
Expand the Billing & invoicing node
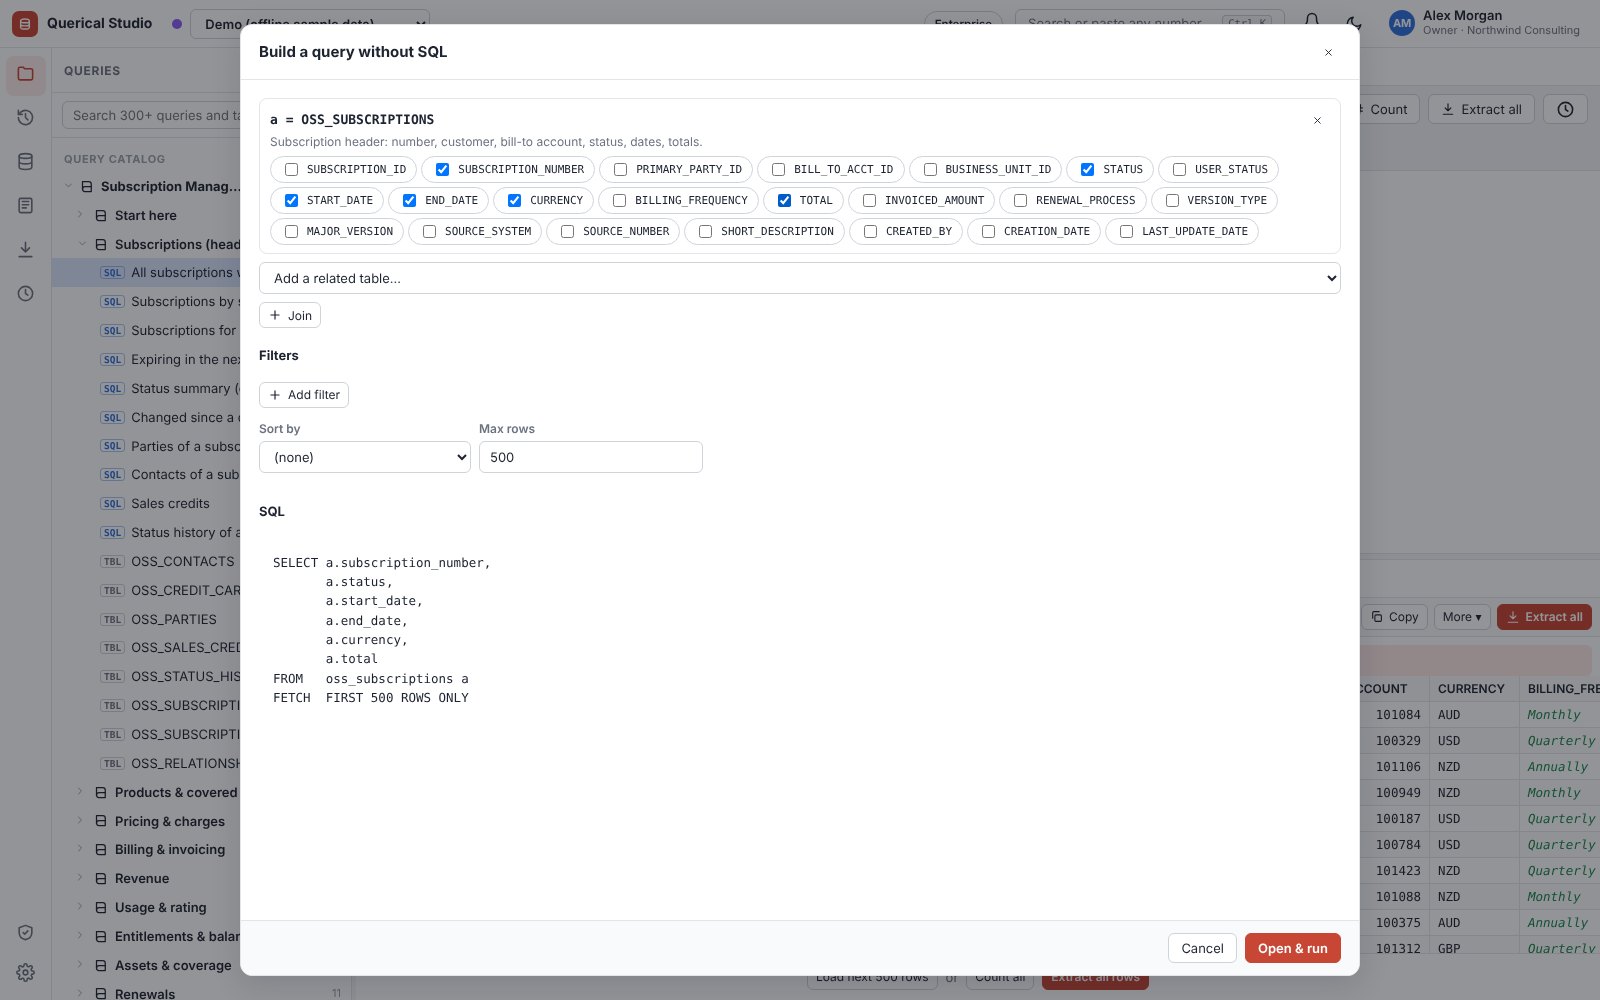[x=81, y=850]
